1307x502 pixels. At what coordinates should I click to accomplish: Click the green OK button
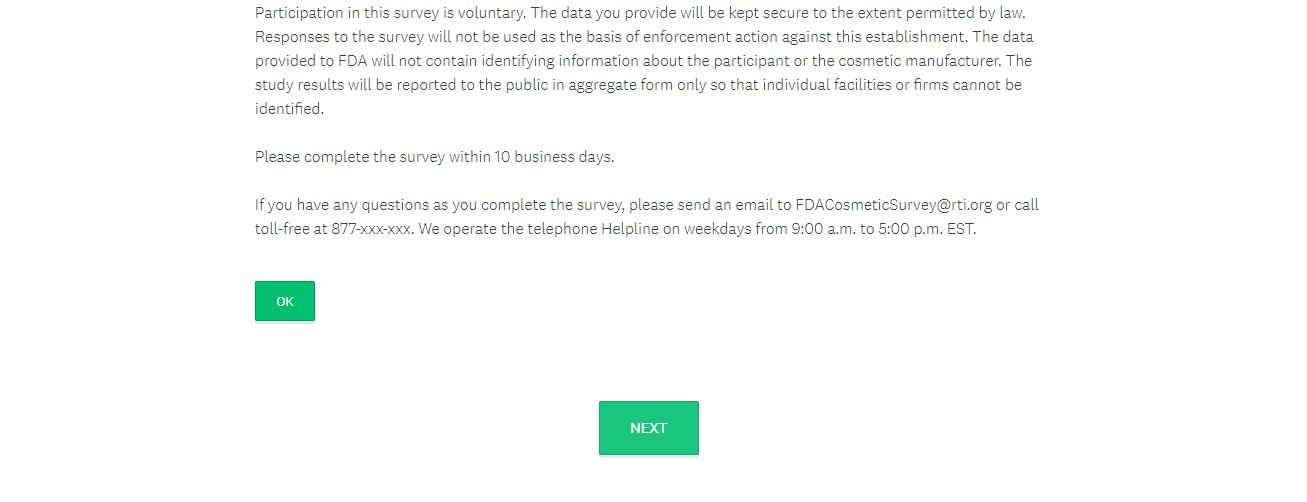tap(285, 301)
